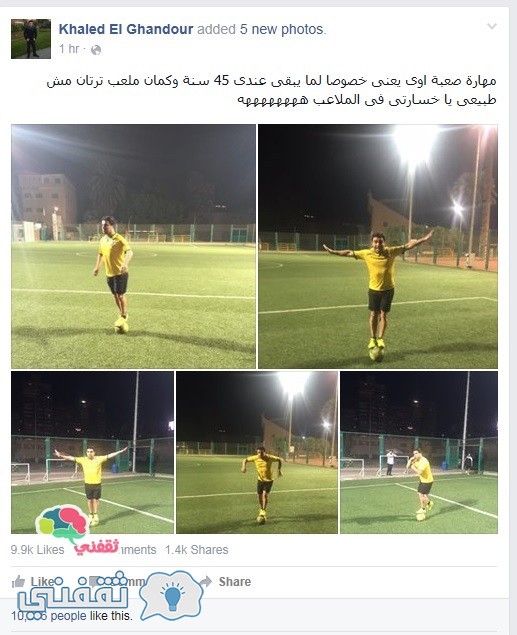Click Khaled El Ghandour's profile picture
The height and width of the screenshot is (635, 517).
(x=31, y=39)
